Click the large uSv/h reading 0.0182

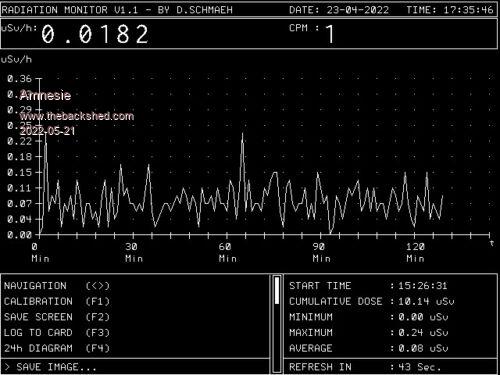(95, 34)
